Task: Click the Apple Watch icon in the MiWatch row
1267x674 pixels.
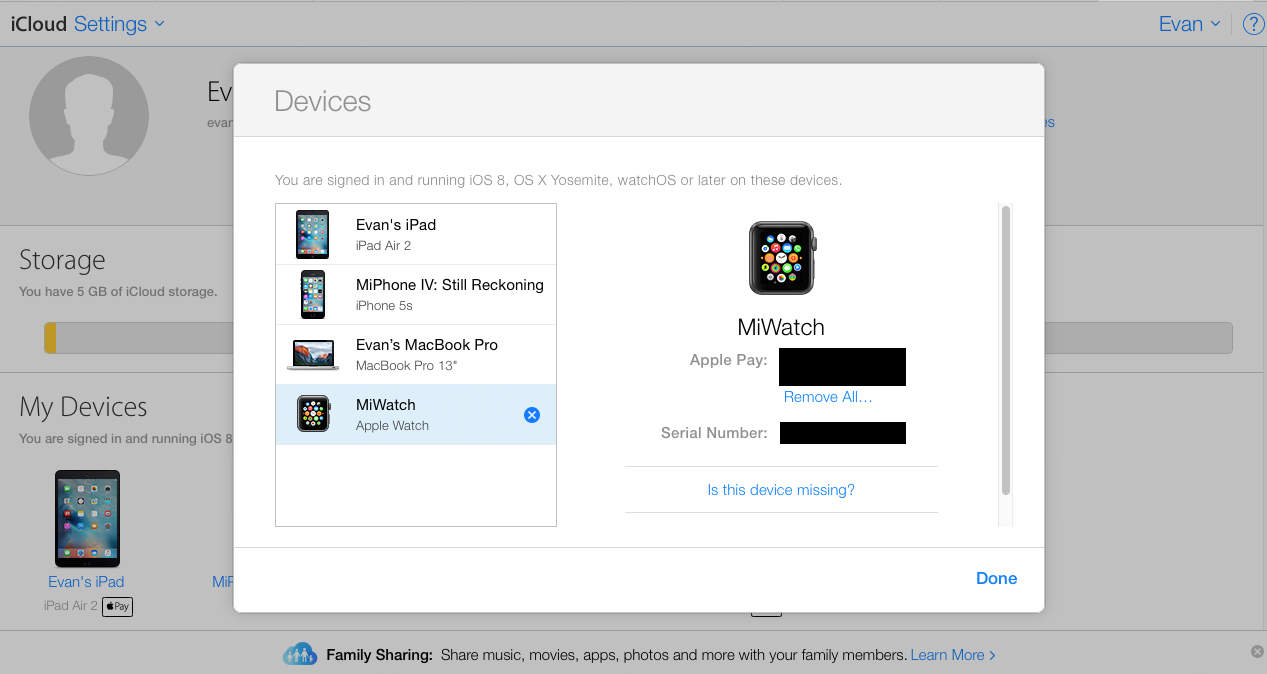Action: coord(313,414)
